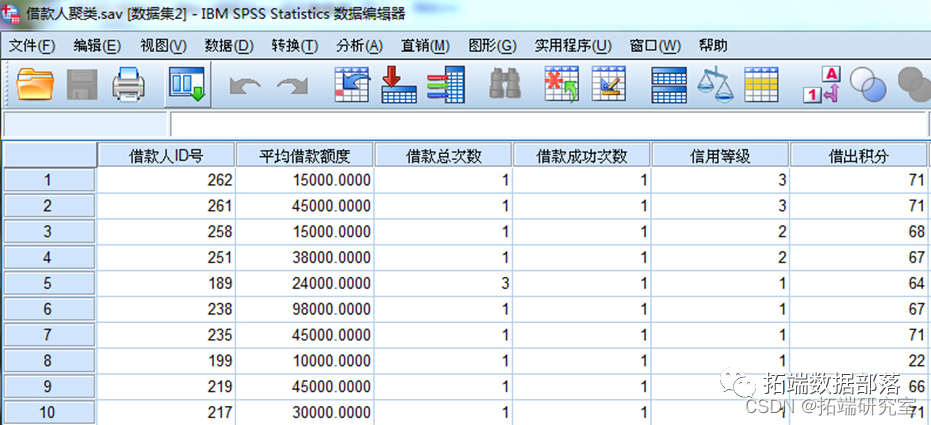The height and width of the screenshot is (425, 931).
Task: Click the Redo arrow icon
Action: (x=292, y=85)
